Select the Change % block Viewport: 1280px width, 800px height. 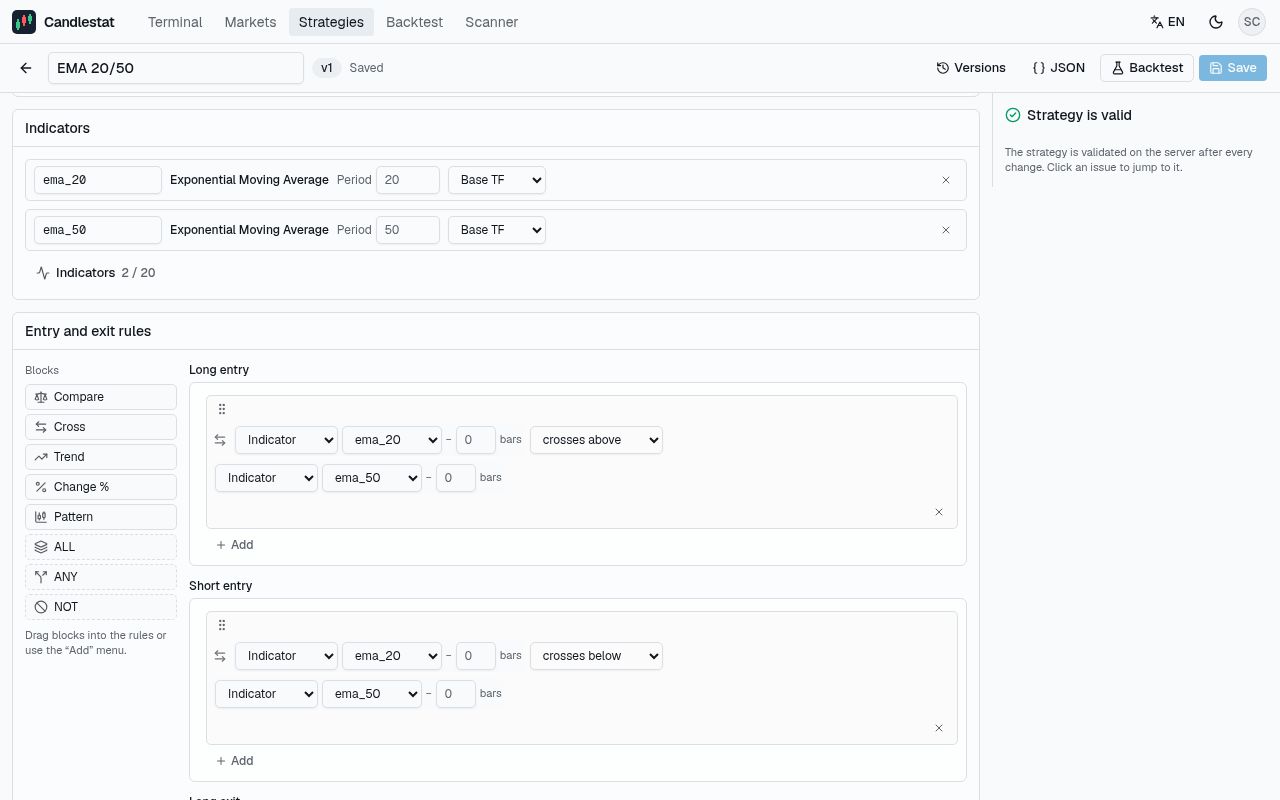coord(101,487)
